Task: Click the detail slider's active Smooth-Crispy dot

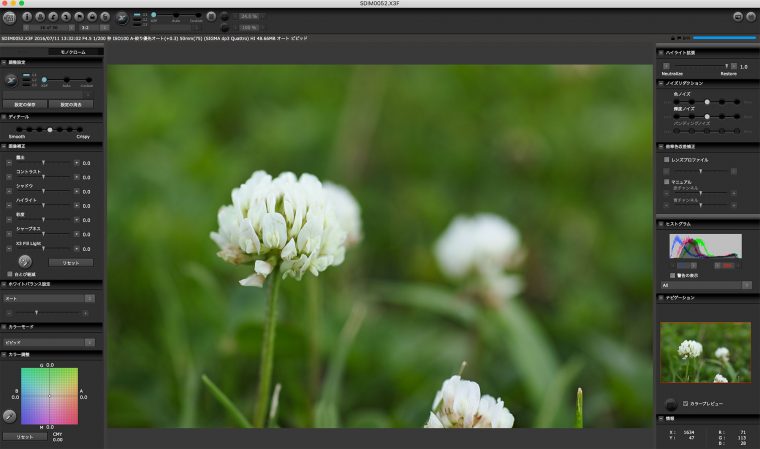Action: [50, 129]
